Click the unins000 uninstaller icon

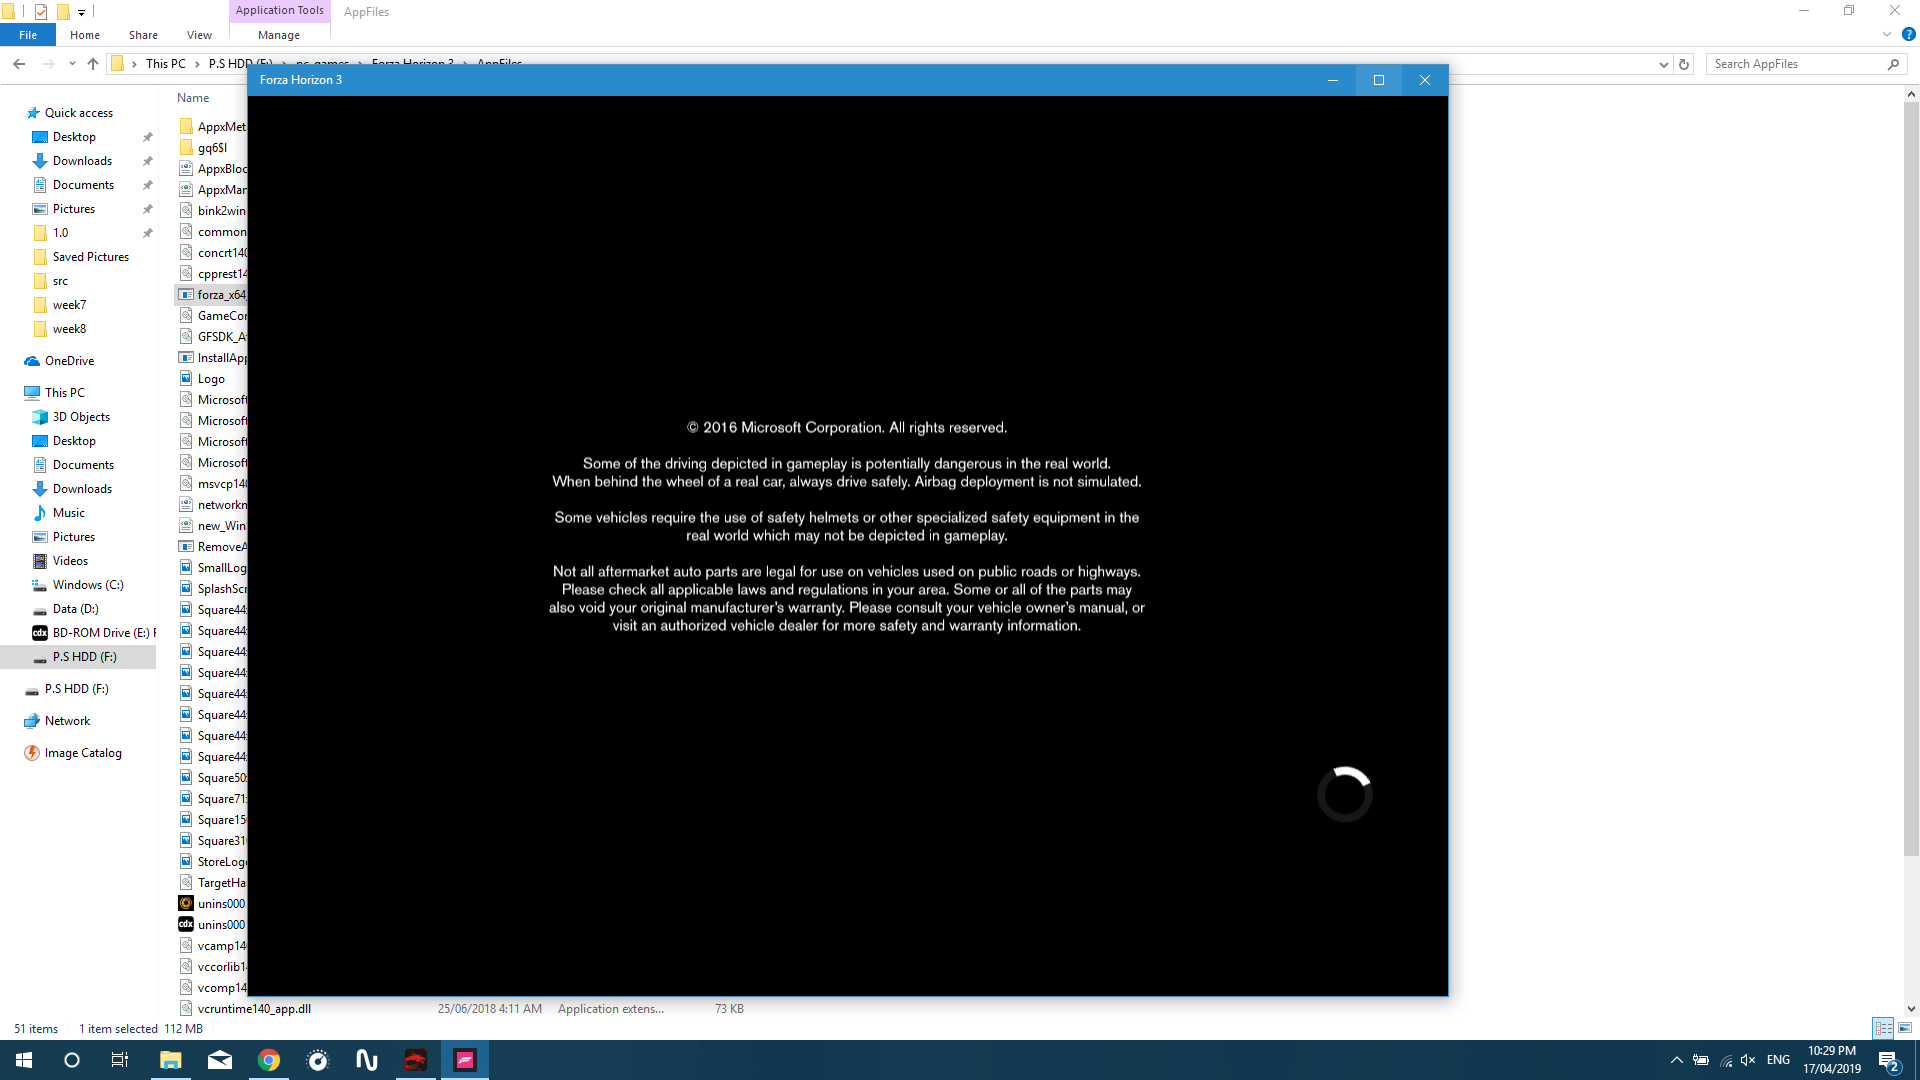[186, 902]
